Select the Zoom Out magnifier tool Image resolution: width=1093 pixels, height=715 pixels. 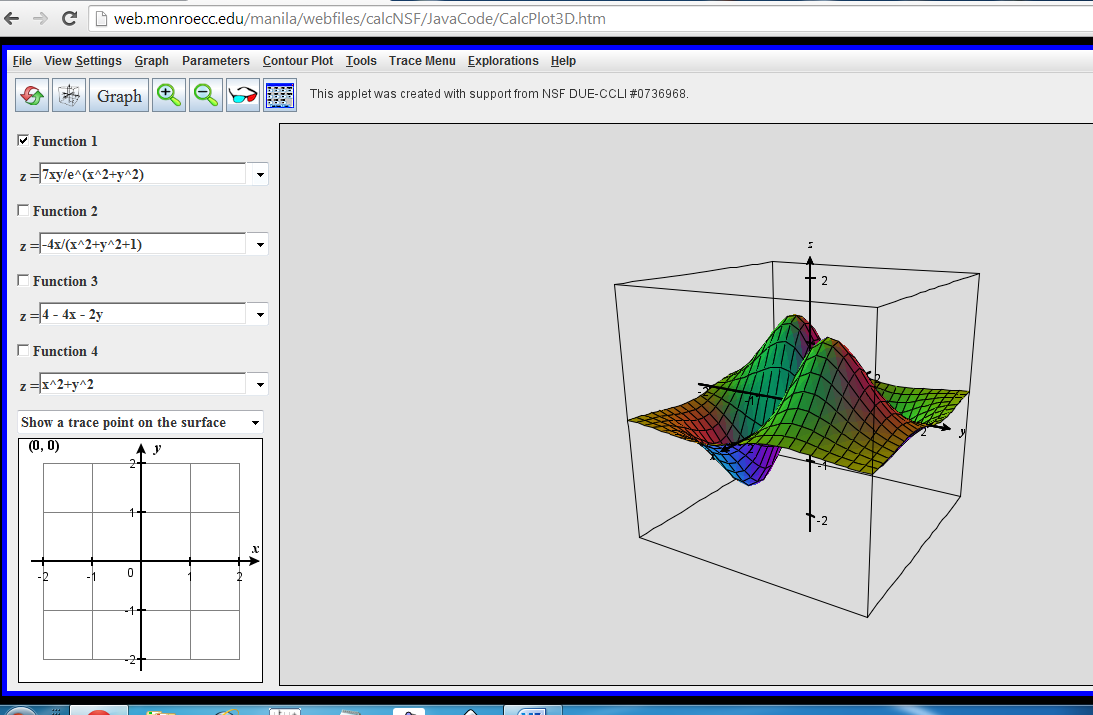coord(205,94)
